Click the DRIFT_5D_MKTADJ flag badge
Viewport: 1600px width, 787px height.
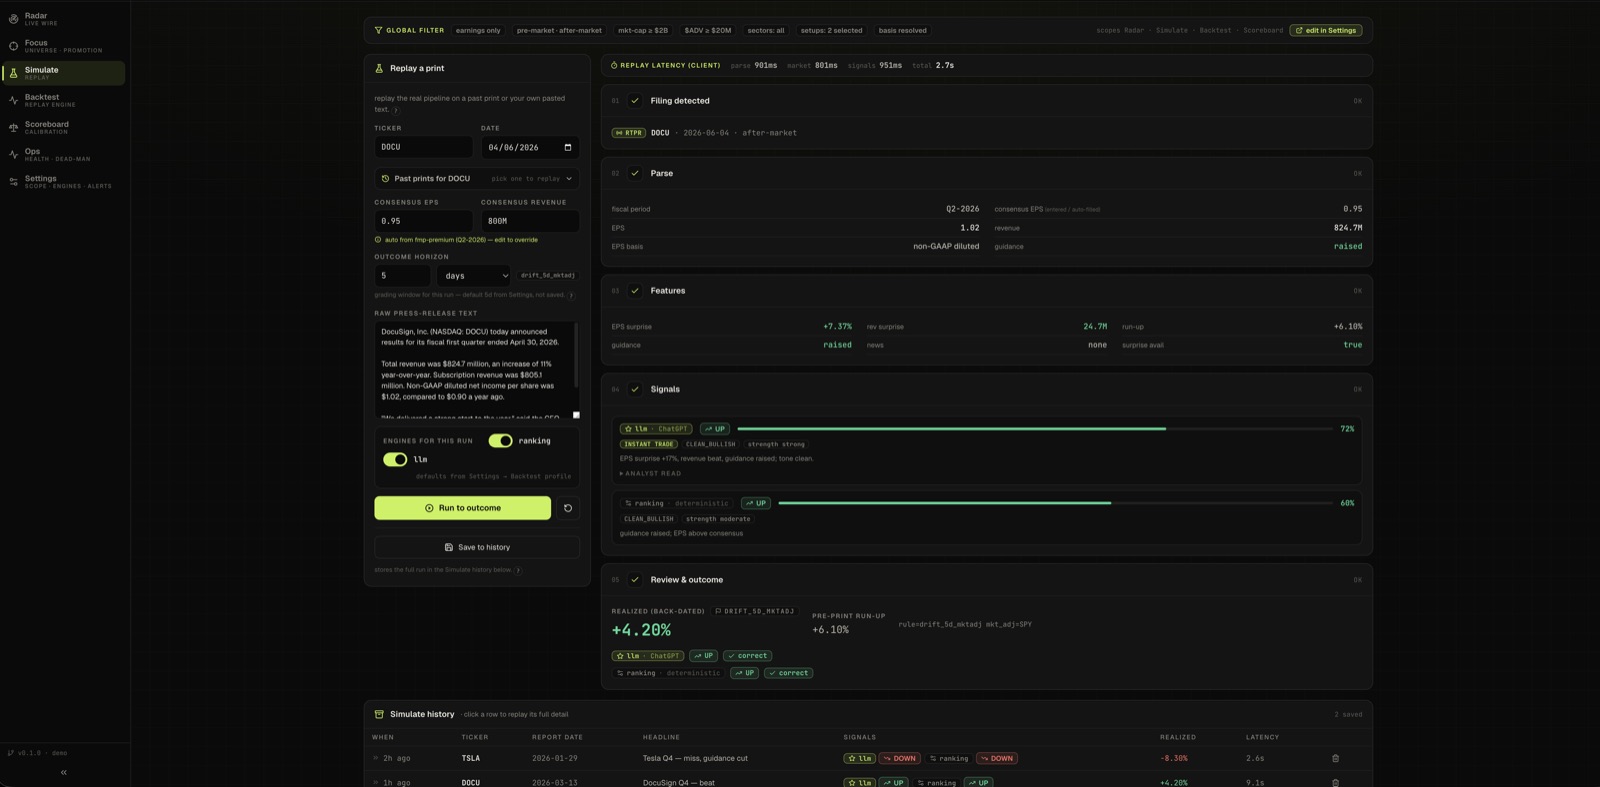tap(754, 611)
